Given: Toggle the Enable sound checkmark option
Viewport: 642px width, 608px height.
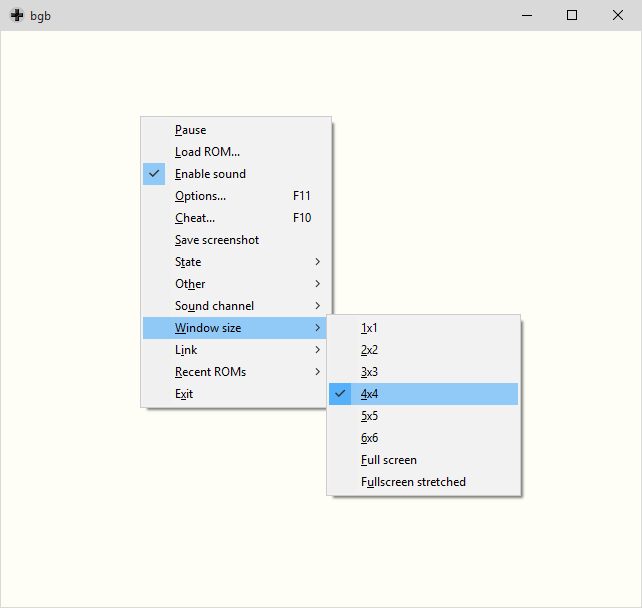Looking at the screenshot, I should tap(210, 174).
